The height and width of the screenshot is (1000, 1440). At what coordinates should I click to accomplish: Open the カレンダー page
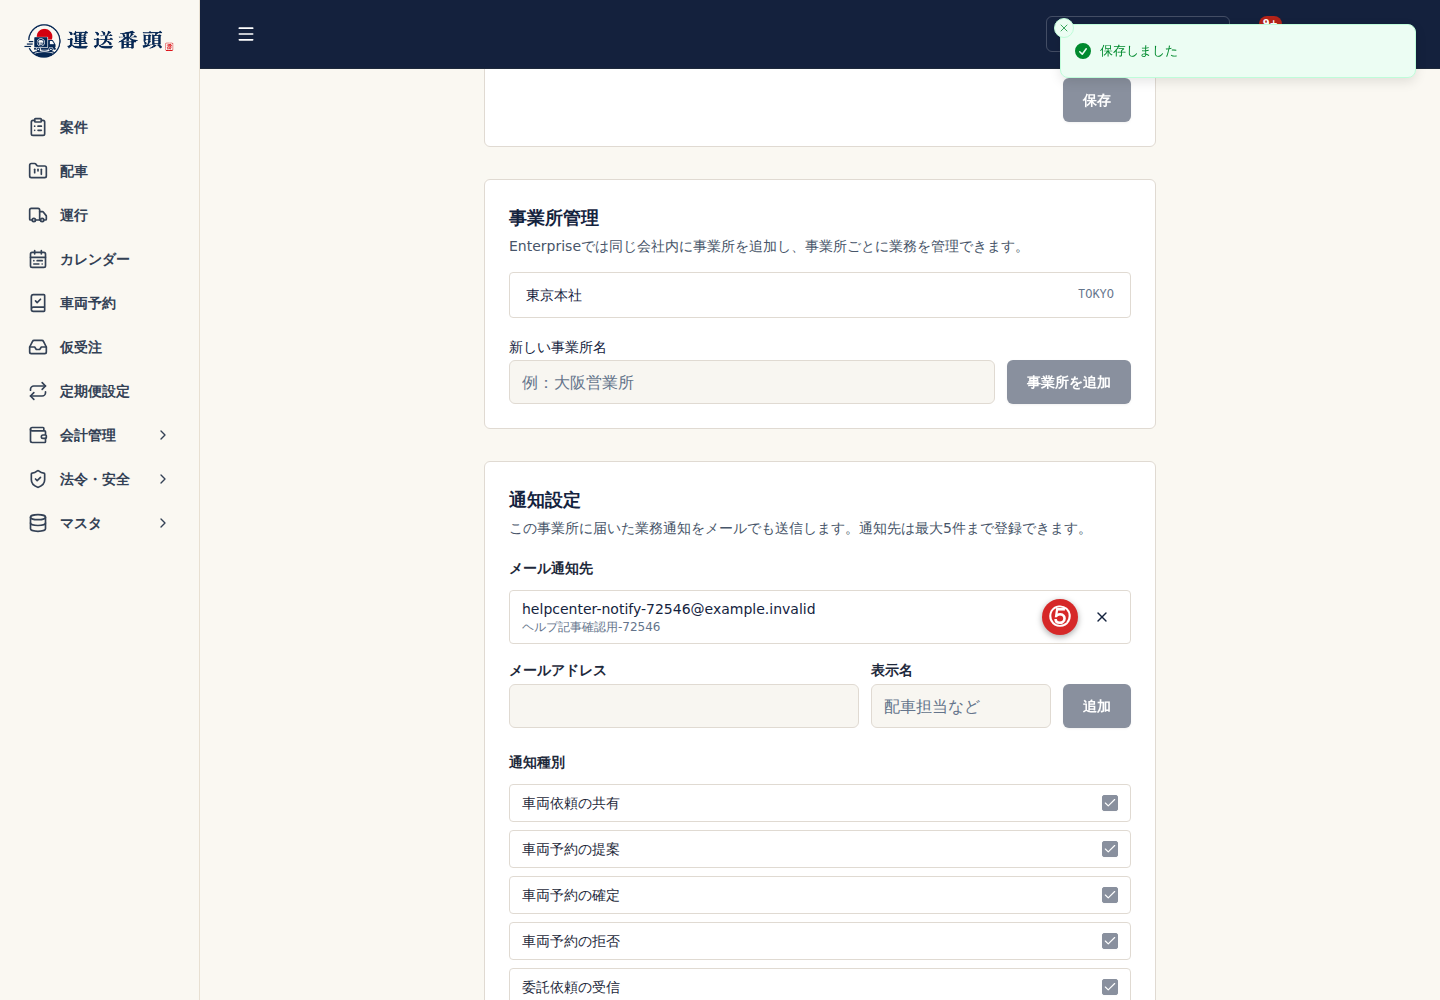[99, 259]
